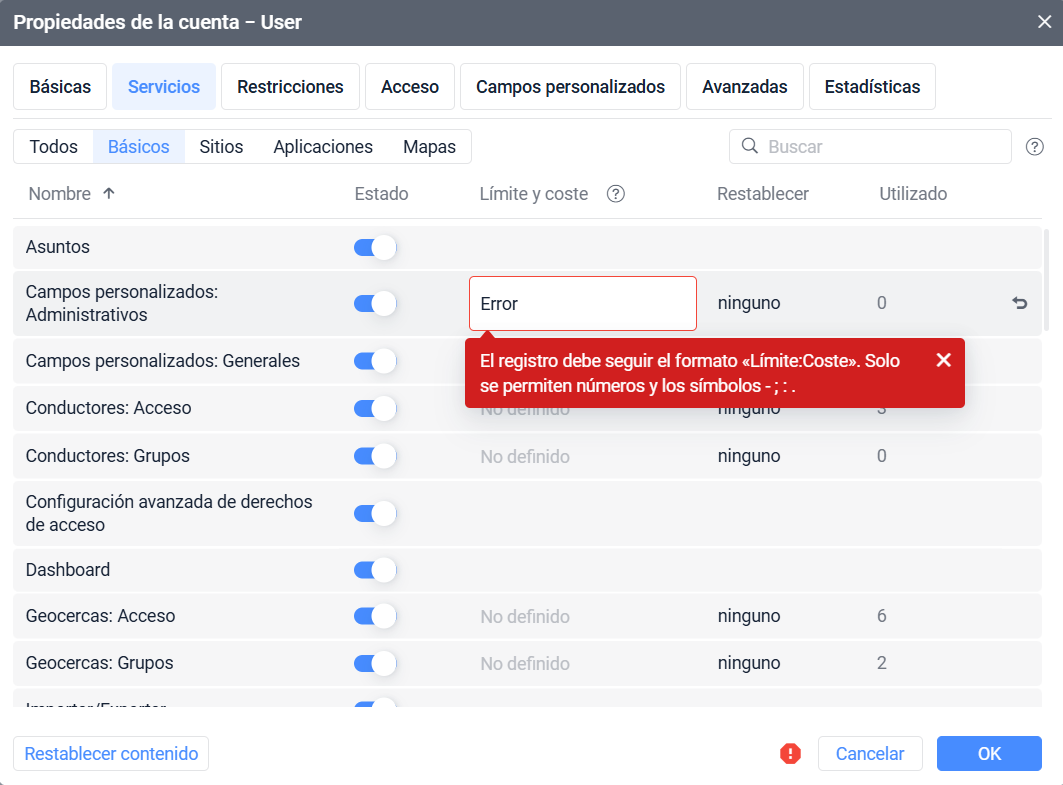1063x785 pixels.
Task: Select the Aplicaciones filter tab
Action: pyautogui.click(x=323, y=147)
